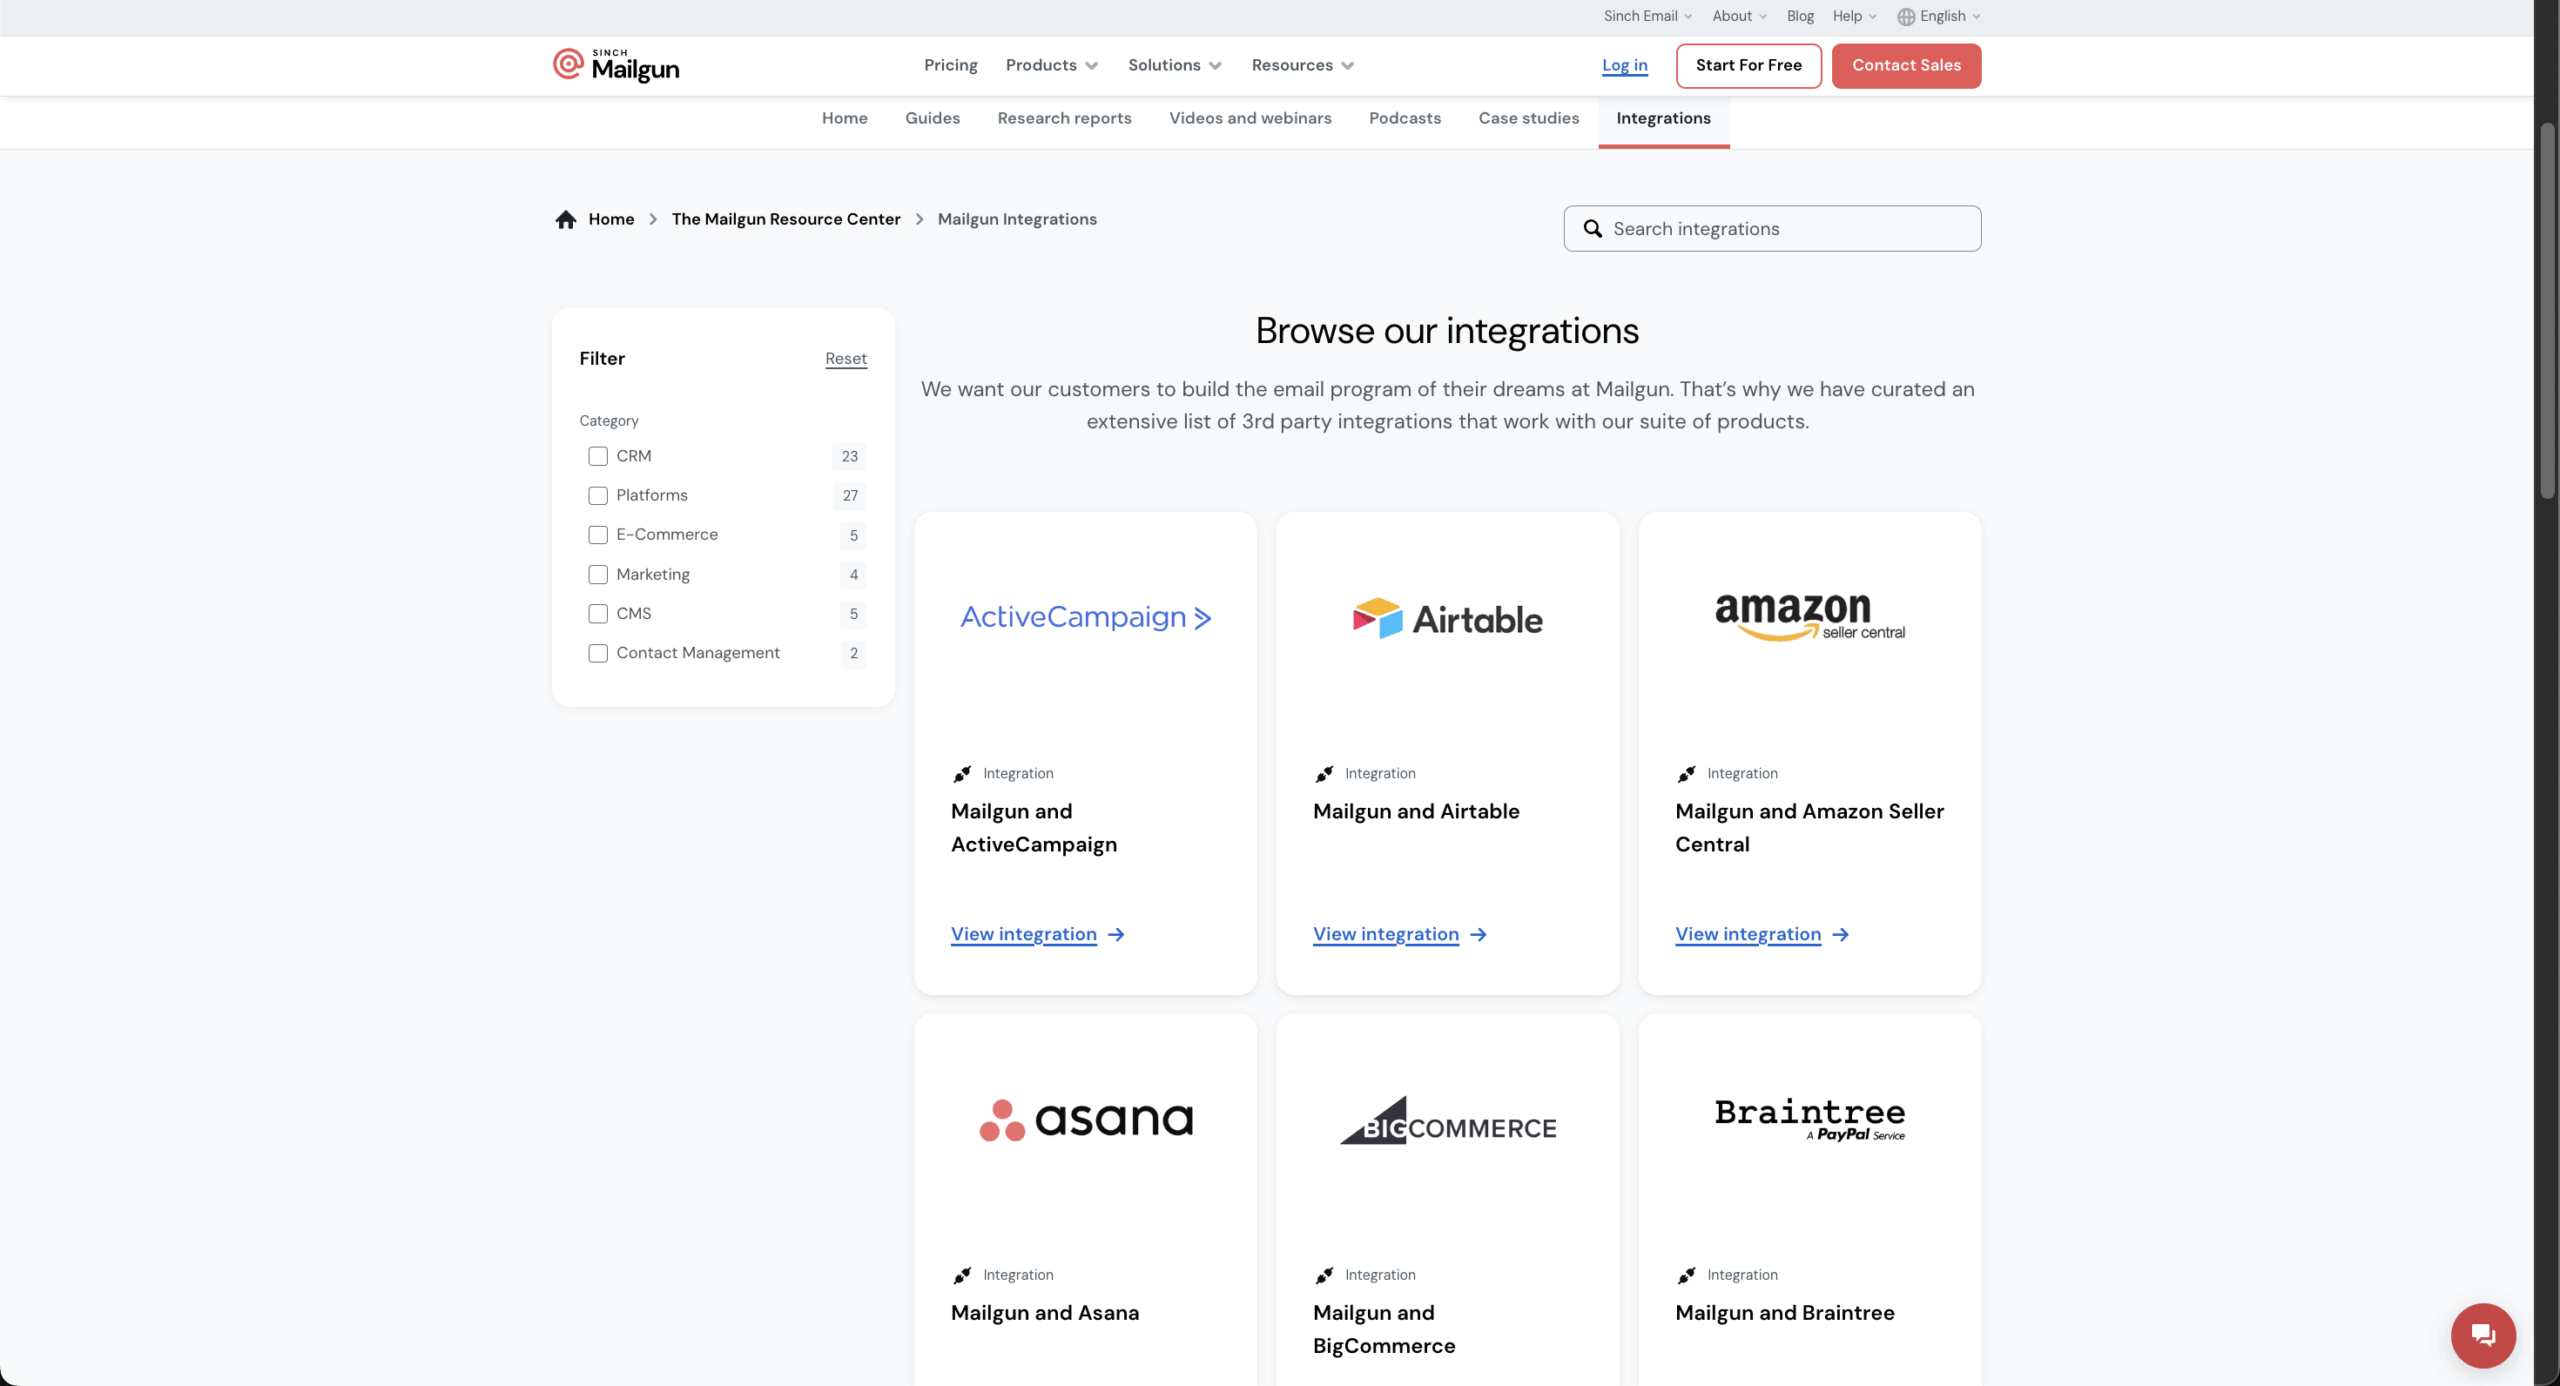Image resolution: width=2560 pixels, height=1386 pixels.
Task: Click the Log in link
Action: click(x=1624, y=66)
